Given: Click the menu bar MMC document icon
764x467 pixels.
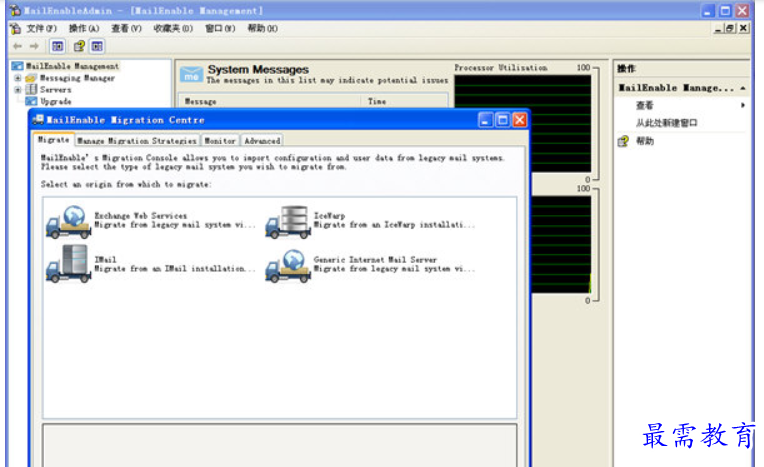Looking at the screenshot, I should pos(16,28).
